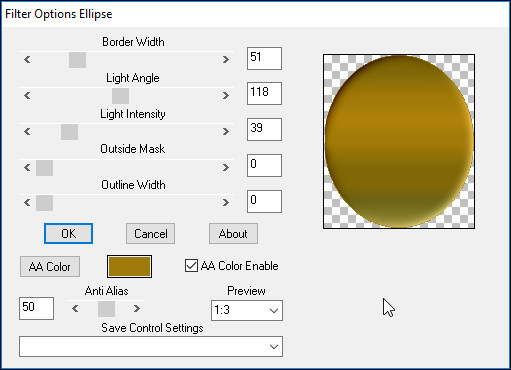Open the About dialog button
The height and width of the screenshot is (370, 511).
coord(233,234)
